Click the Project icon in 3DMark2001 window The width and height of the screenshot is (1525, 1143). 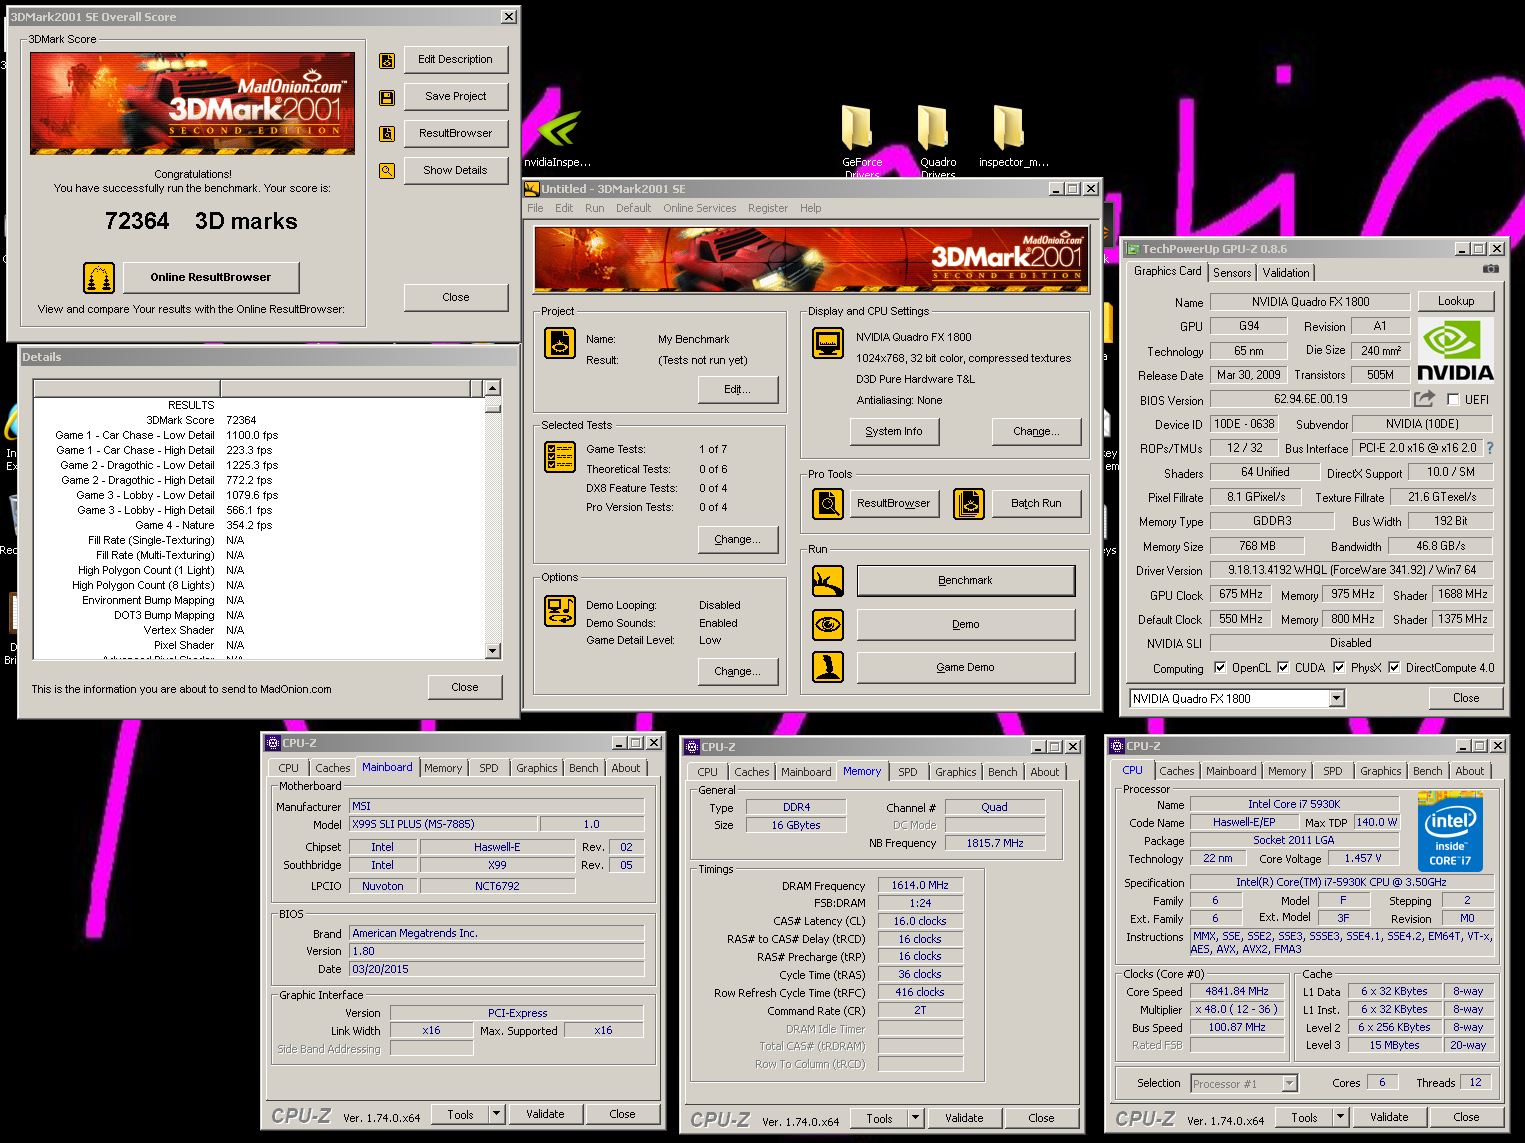(x=560, y=343)
